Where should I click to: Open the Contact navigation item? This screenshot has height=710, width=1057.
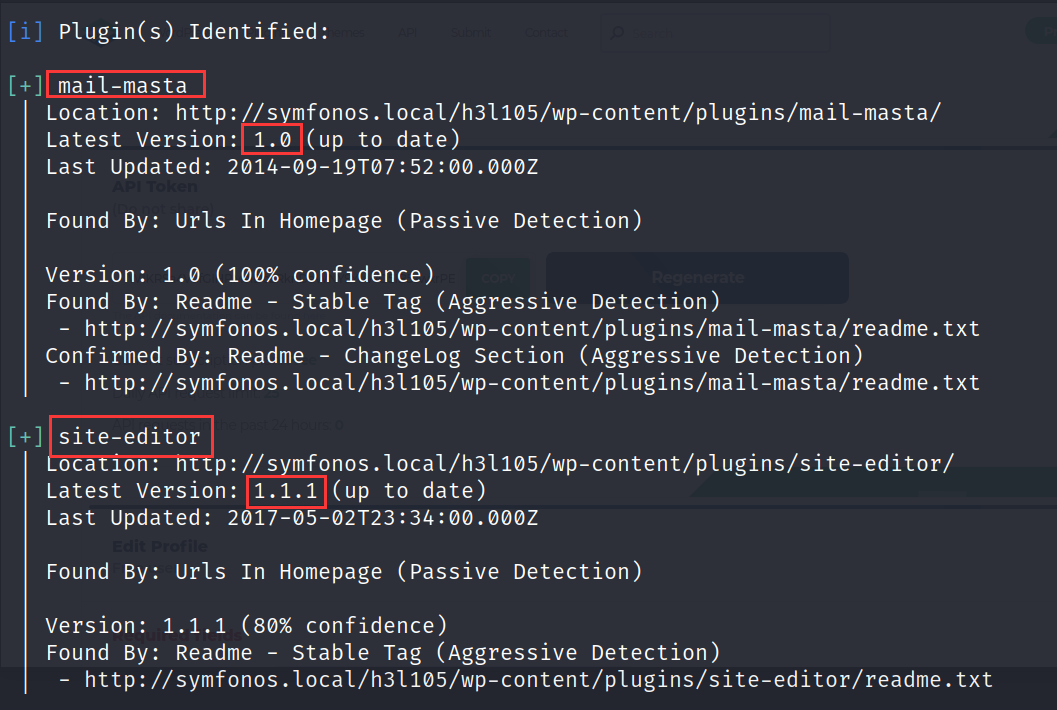click(546, 33)
